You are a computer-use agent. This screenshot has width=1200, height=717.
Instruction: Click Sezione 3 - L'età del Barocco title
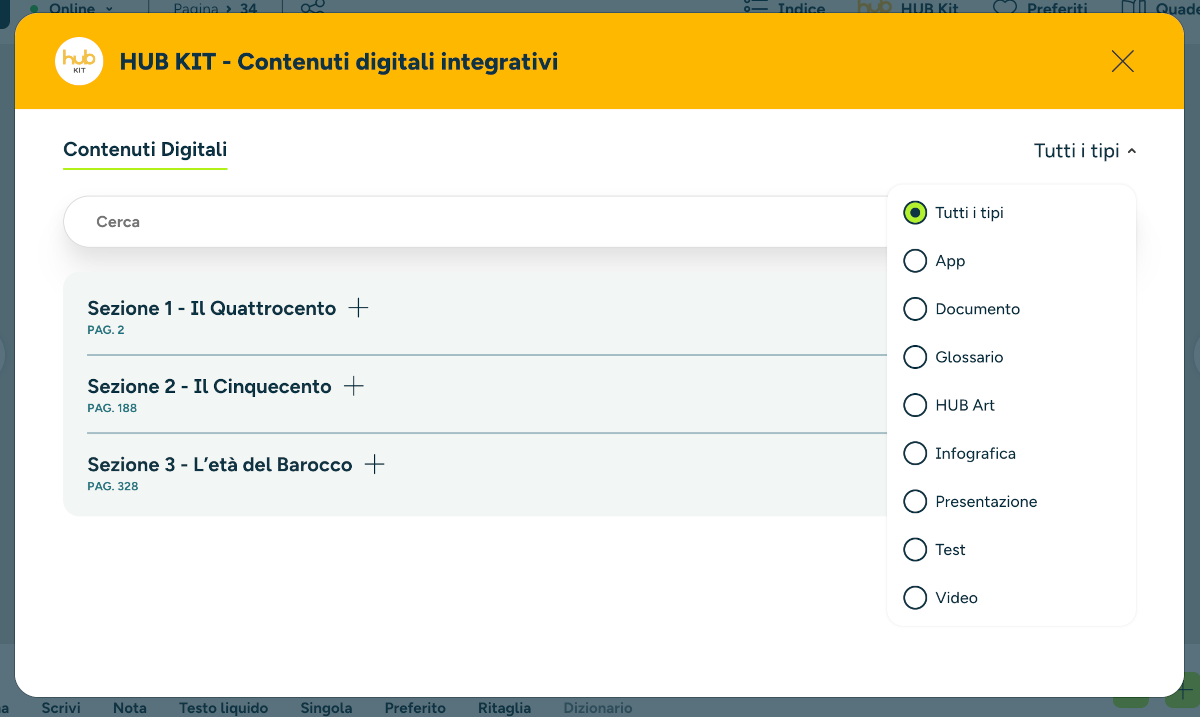[220, 464]
